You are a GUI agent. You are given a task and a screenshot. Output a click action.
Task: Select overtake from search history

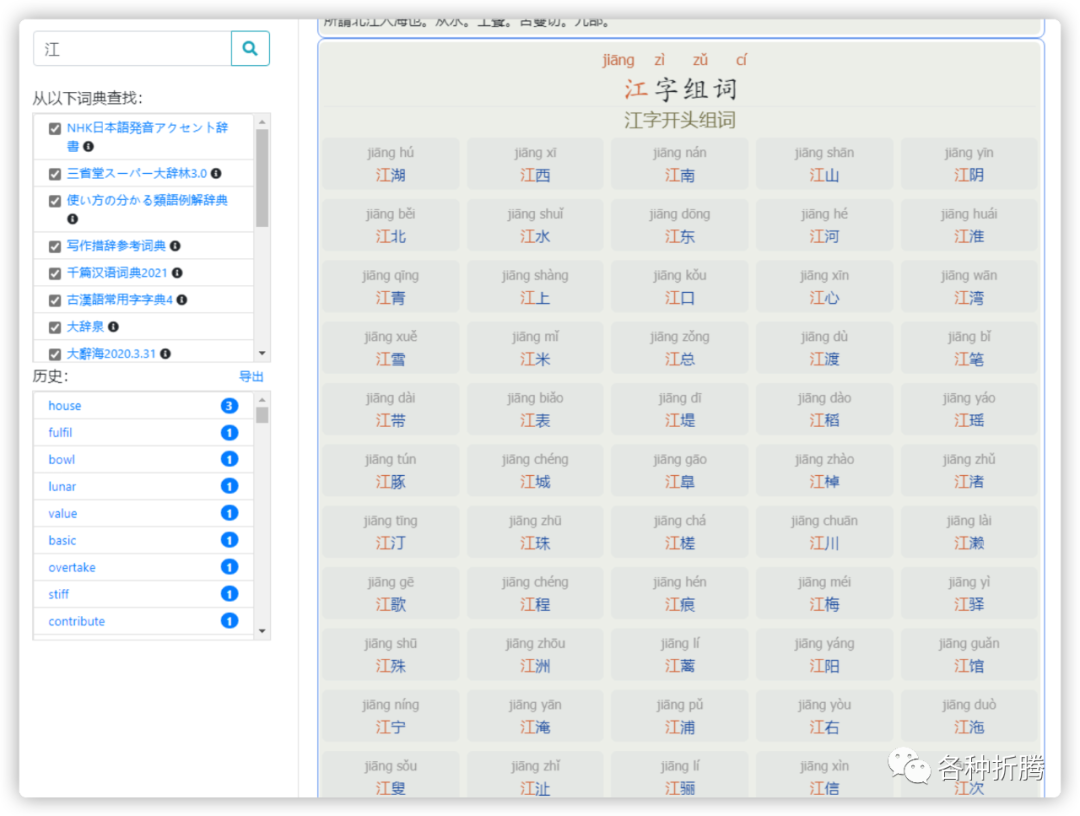72,567
